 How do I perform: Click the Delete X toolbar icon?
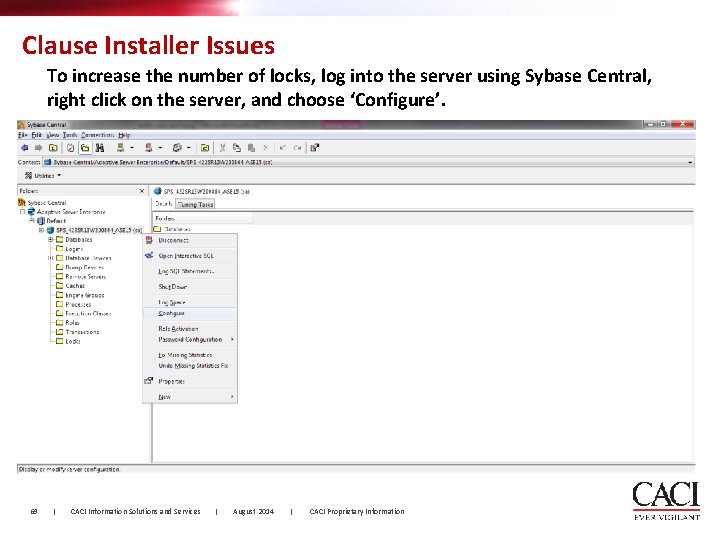[265, 148]
